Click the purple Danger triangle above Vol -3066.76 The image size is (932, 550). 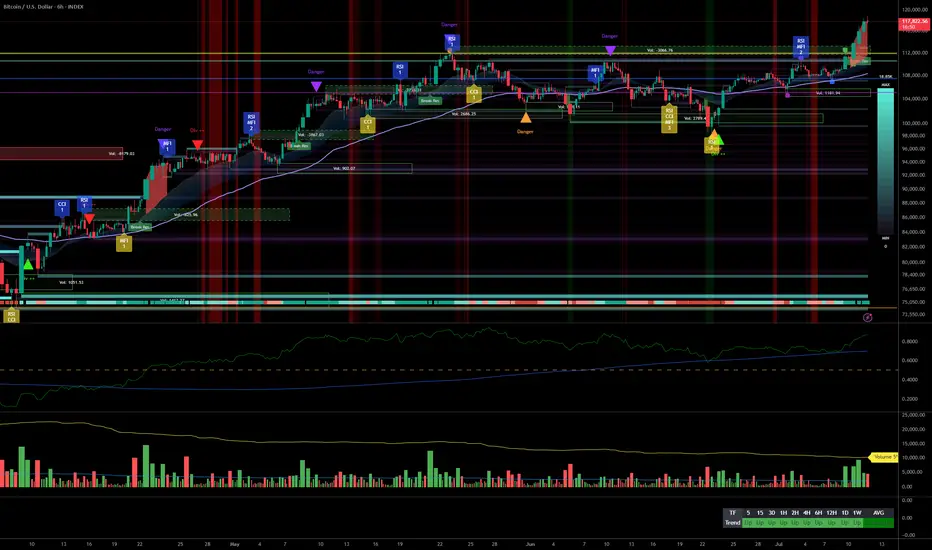tap(610, 51)
